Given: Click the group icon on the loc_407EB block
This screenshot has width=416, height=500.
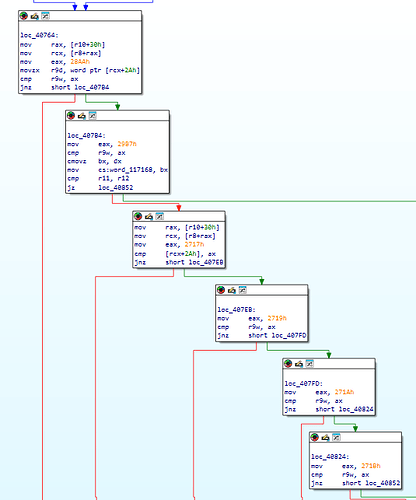Looking at the screenshot, I should coord(243,290).
